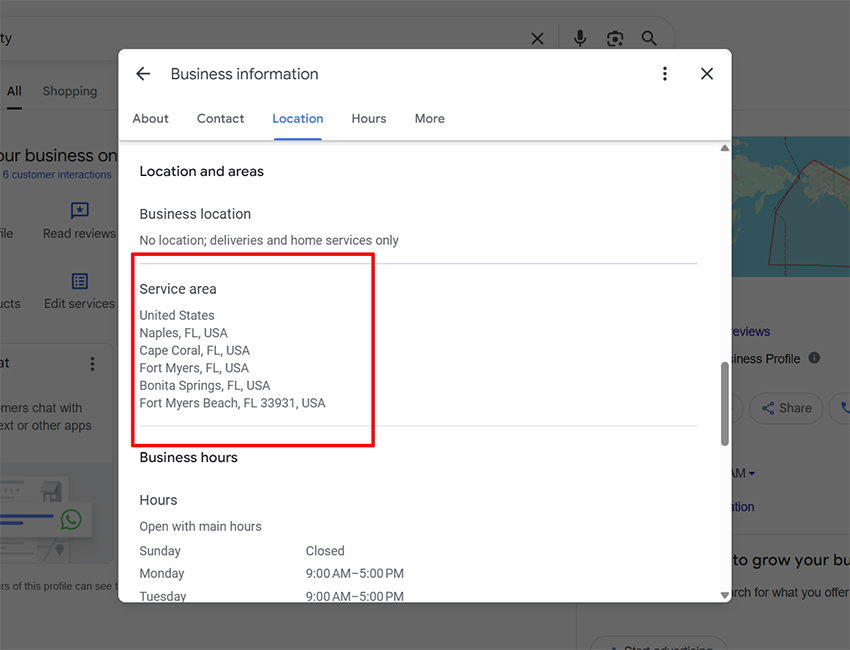The height and width of the screenshot is (650, 850).
Task: Switch to the About tab
Action: pyautogui.click(x=151, y=118)
